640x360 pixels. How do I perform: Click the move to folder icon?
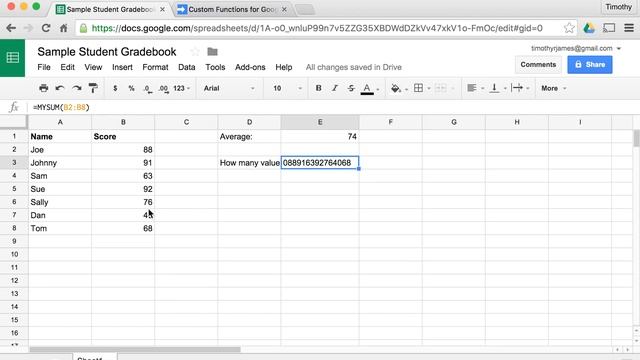212,52
